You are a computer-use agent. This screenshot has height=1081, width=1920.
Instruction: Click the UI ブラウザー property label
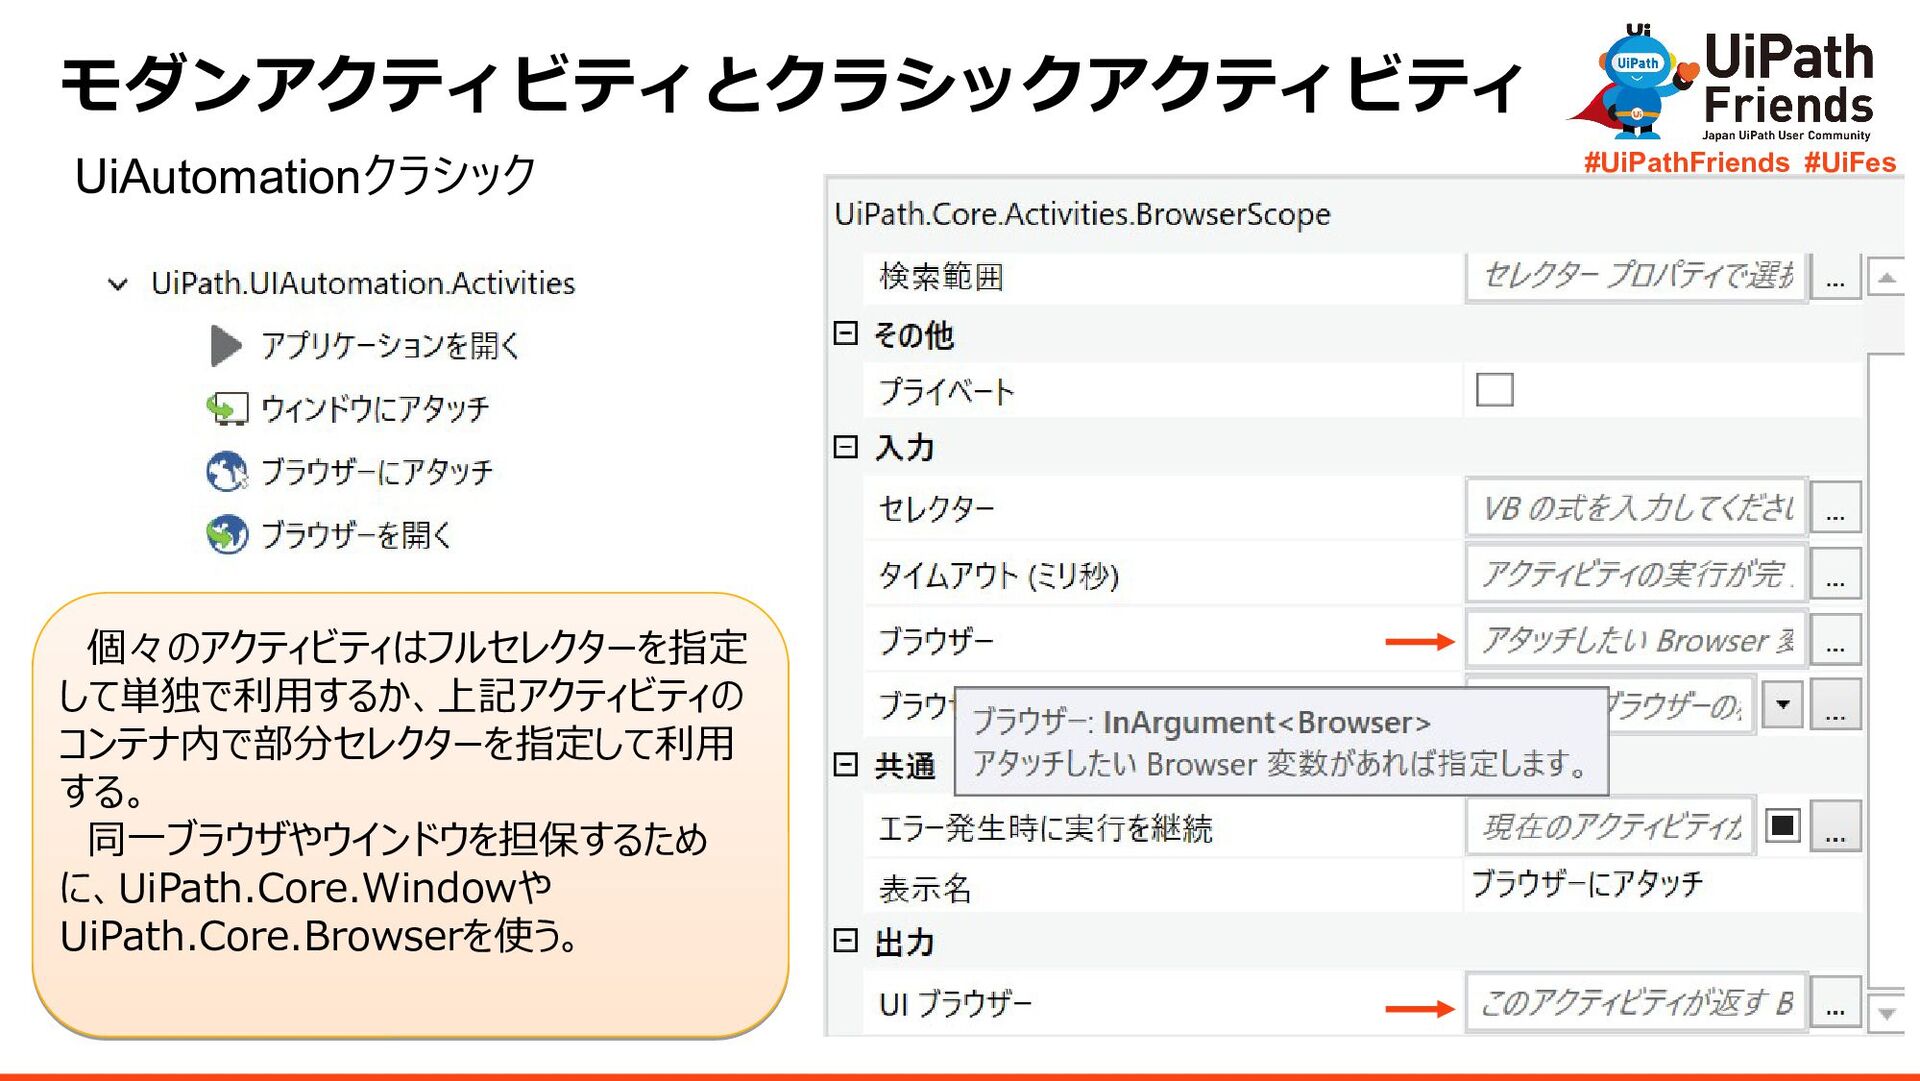[x=955, y=1003]
